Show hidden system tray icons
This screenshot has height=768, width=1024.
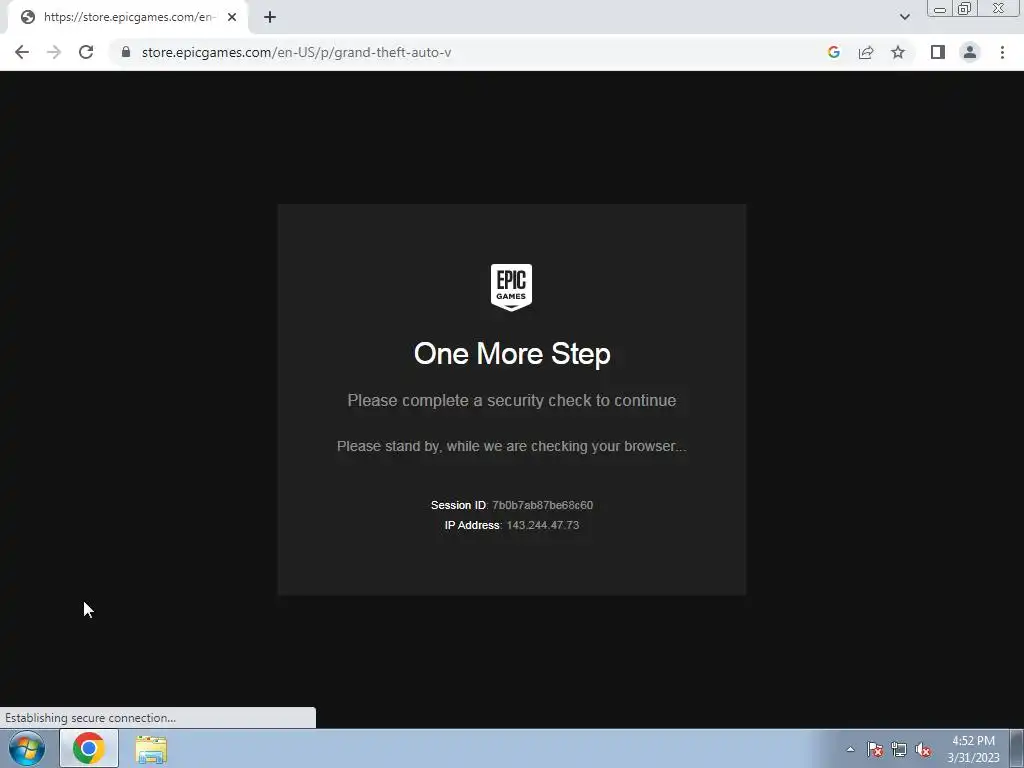pos(850,749)
